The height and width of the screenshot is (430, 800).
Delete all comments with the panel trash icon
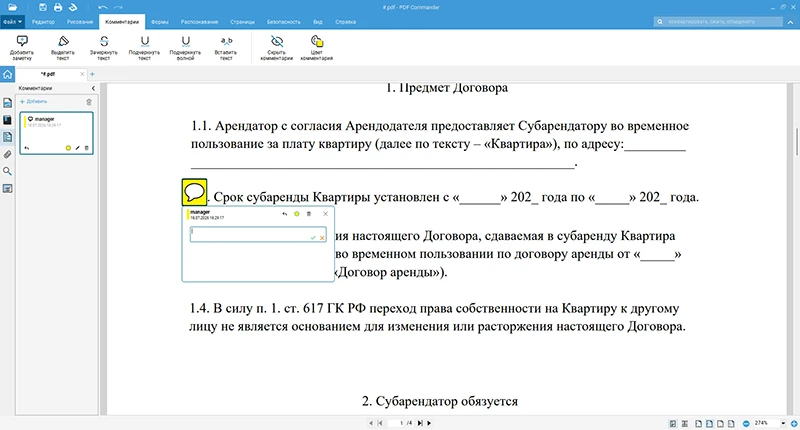pyautogui.click(x=89, y=102)
